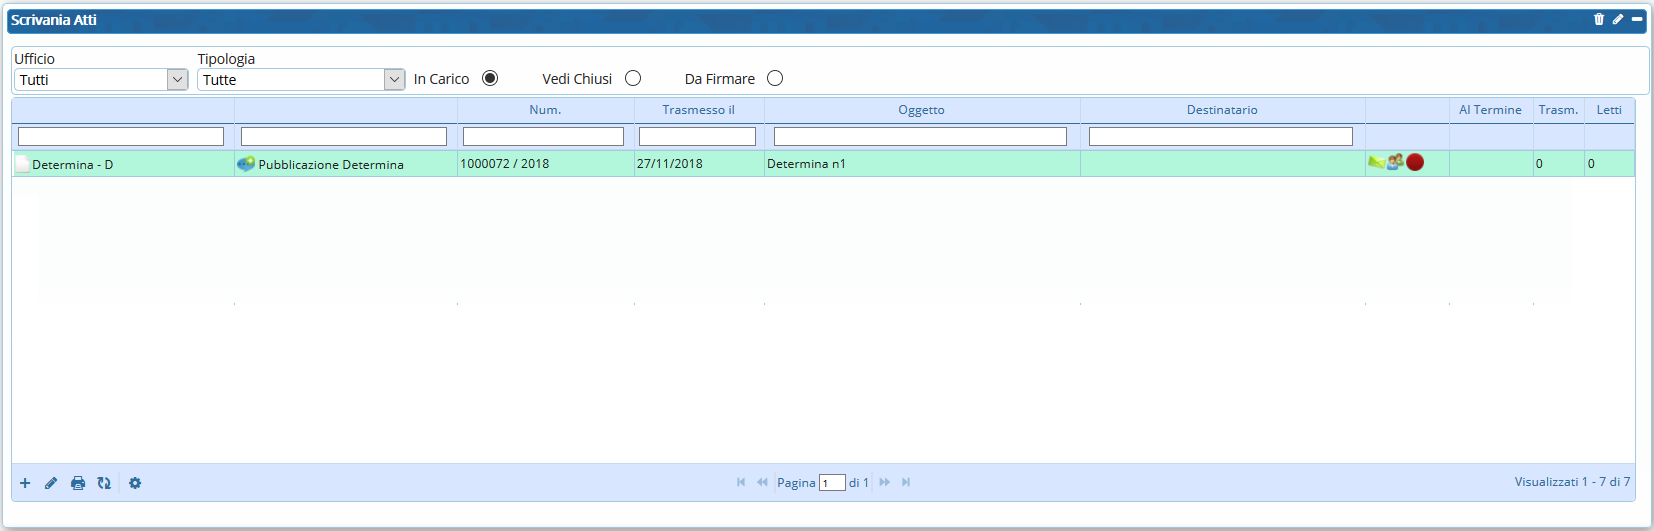Select the Determina - D row cell
1654x531 pixels.
(72, 164)
